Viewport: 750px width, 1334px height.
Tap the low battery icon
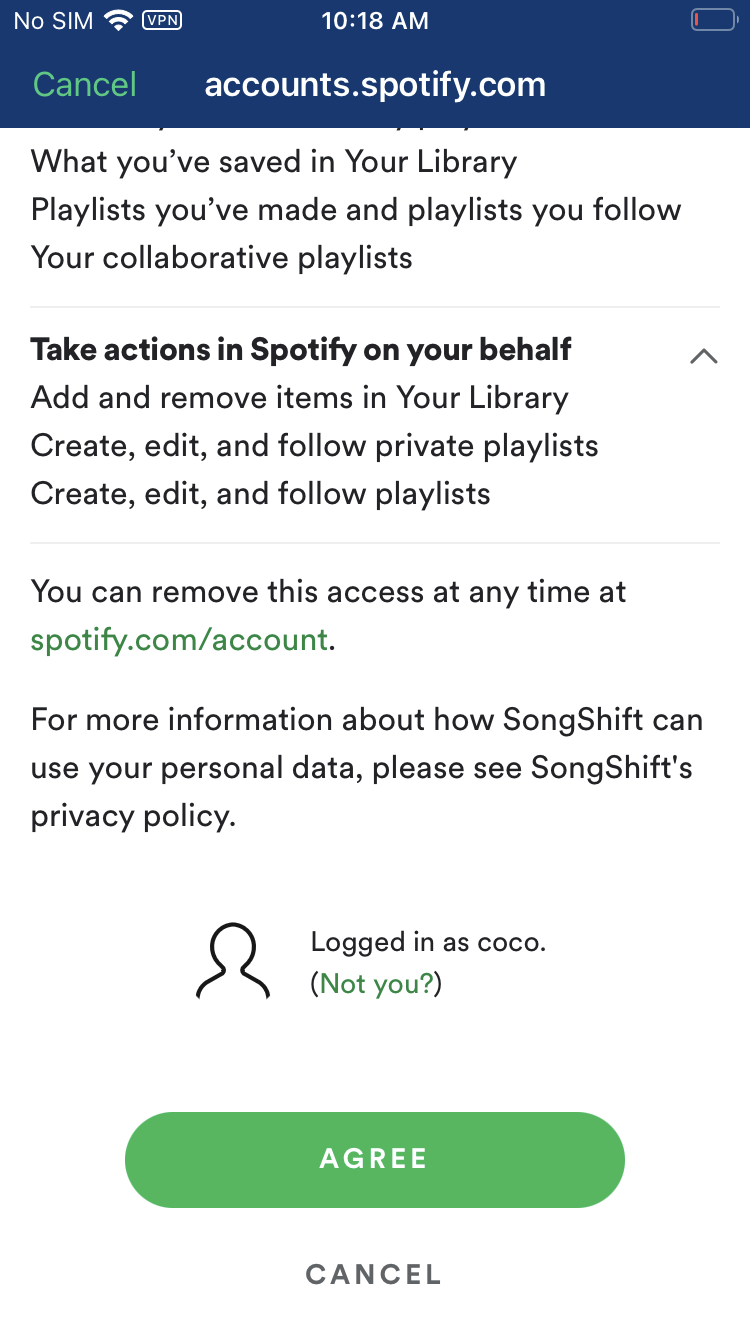click(x=712, y=20)
